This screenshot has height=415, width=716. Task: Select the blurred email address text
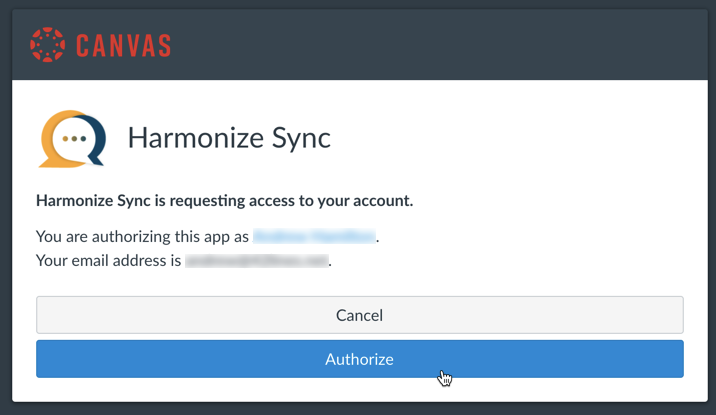257,261
